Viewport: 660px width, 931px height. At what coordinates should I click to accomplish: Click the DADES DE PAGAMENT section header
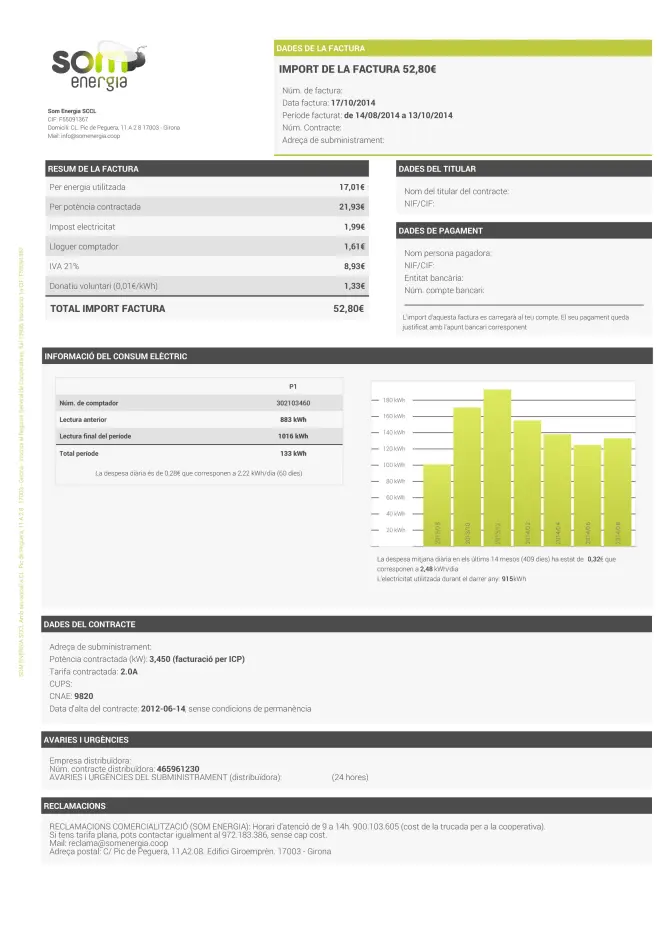(441, 231)
